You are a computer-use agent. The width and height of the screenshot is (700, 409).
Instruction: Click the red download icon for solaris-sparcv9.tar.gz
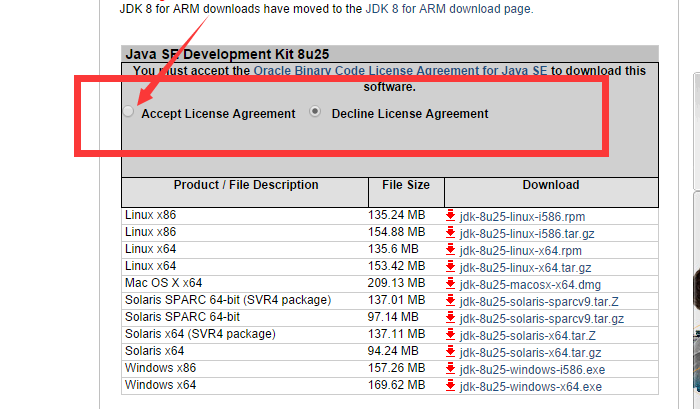tap(450, 317)
